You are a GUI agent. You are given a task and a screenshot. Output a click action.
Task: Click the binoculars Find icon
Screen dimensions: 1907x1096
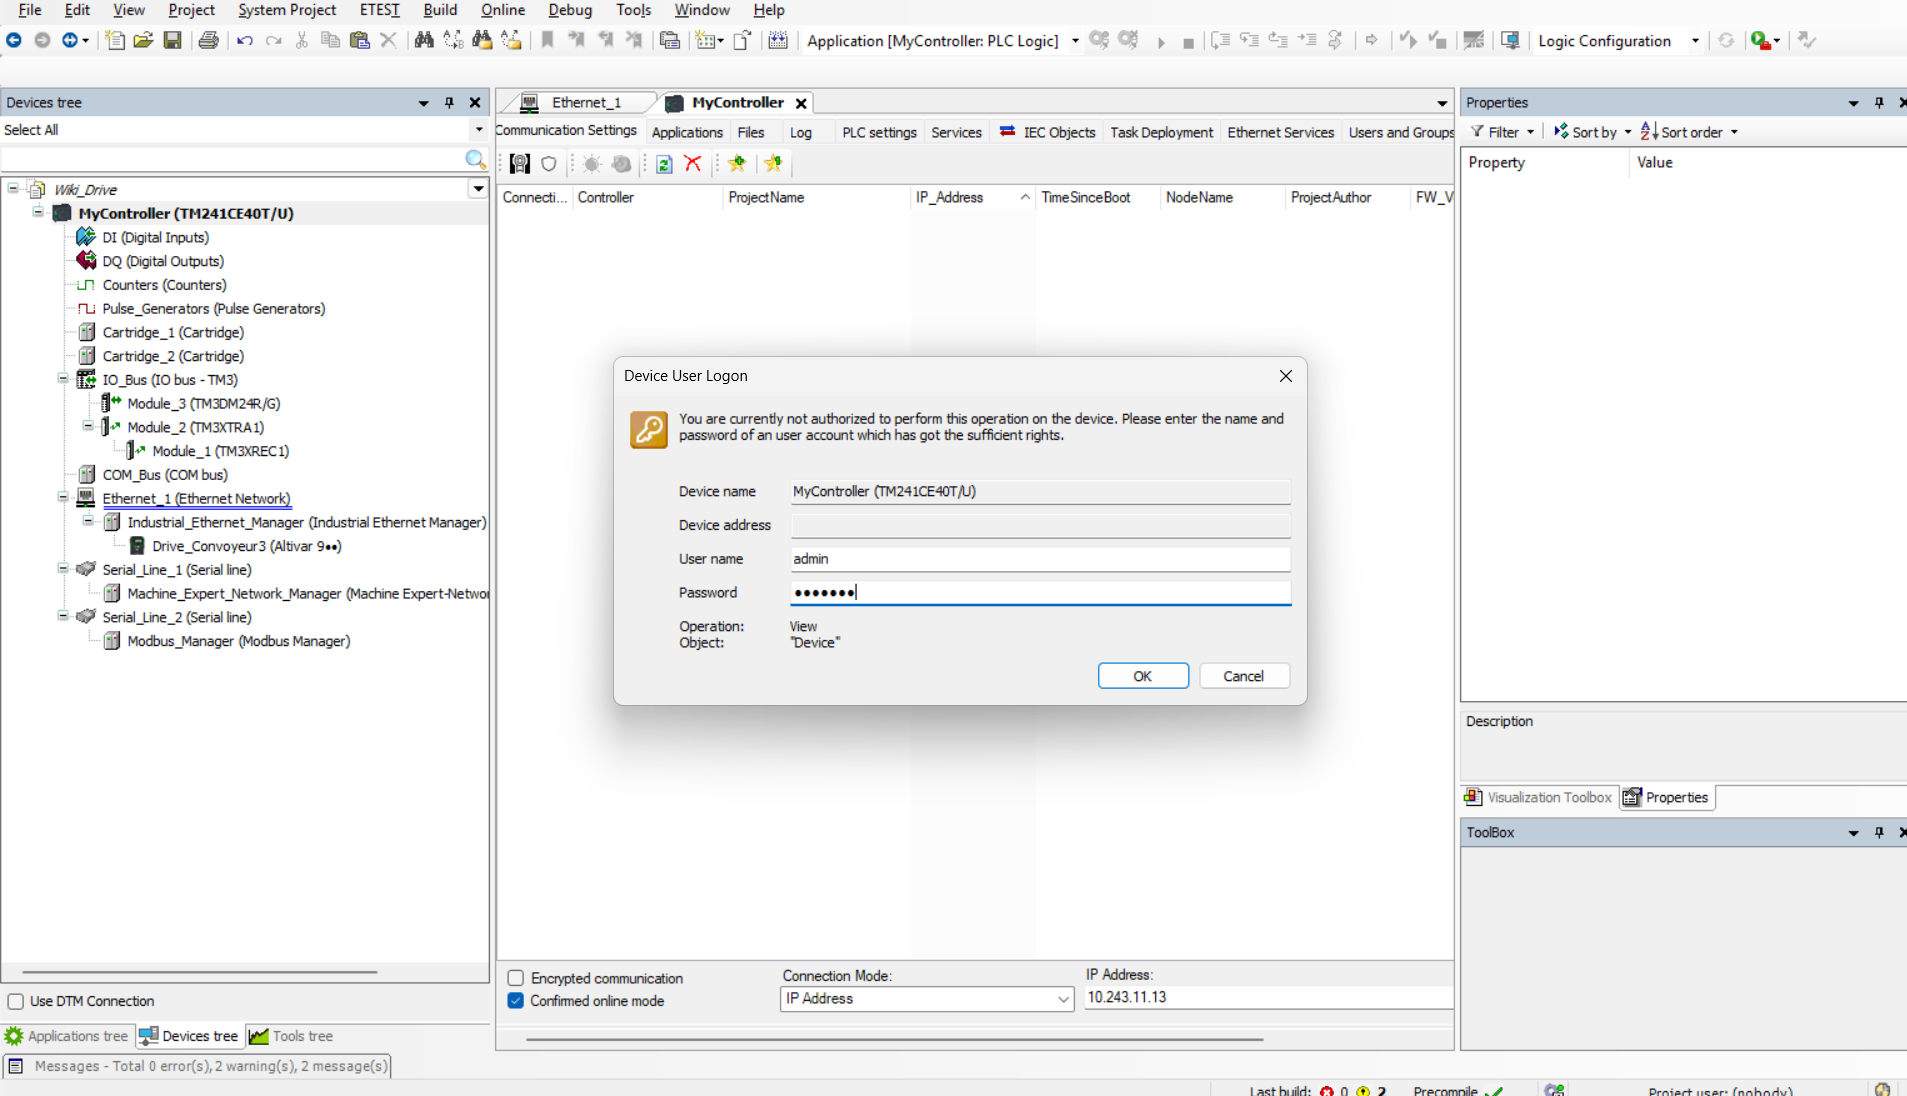[x=424, y=40]
